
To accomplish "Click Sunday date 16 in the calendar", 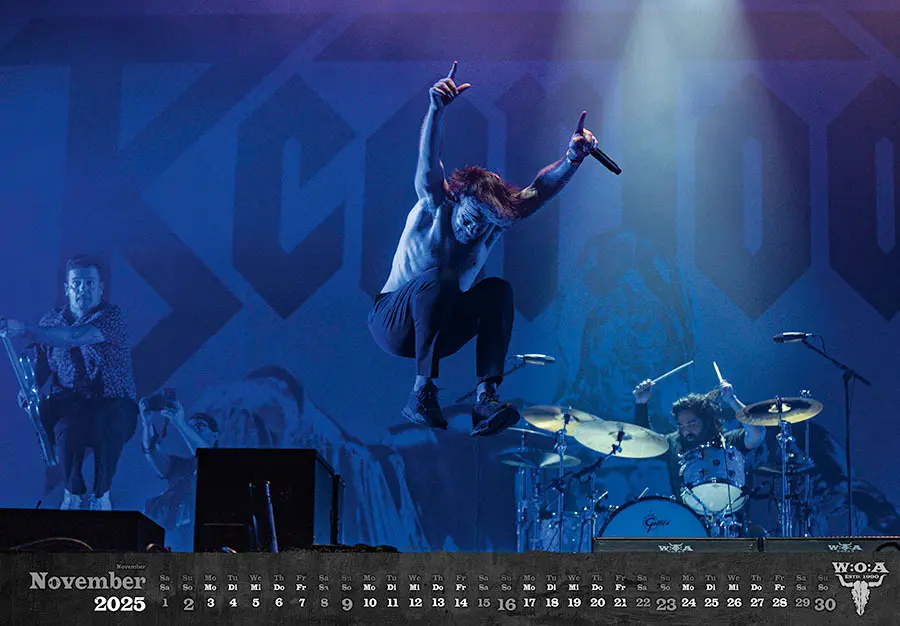I will (x=506, y=604).
